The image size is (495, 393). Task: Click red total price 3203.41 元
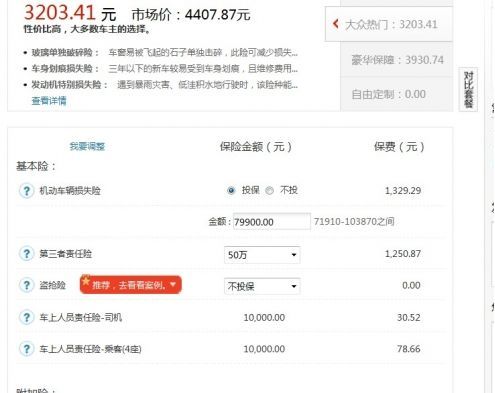[x=70, y=13]
